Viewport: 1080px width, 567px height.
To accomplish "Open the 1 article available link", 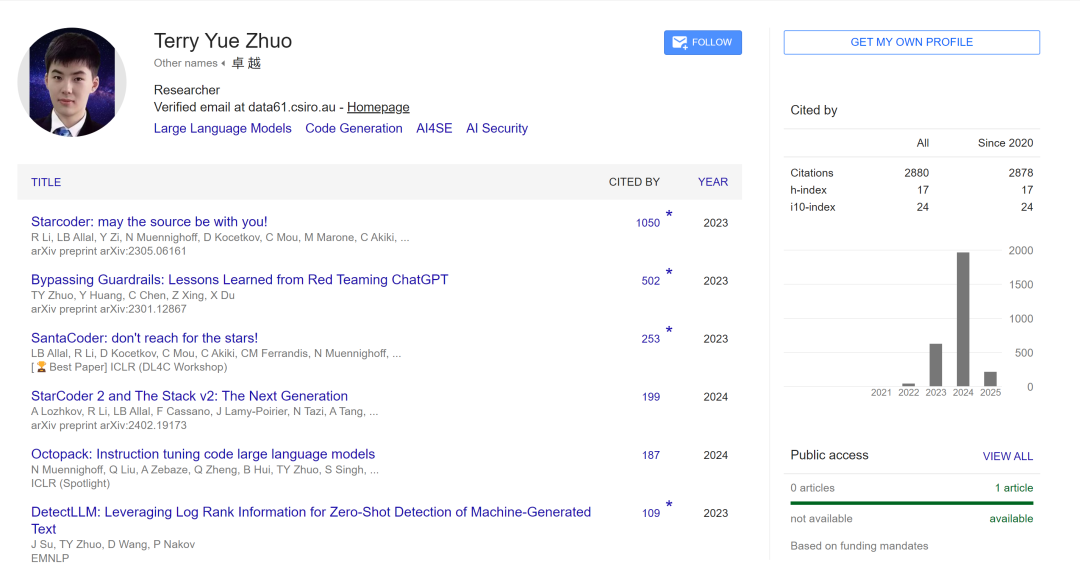I will pyautogui.click(x=1014, y=488).
